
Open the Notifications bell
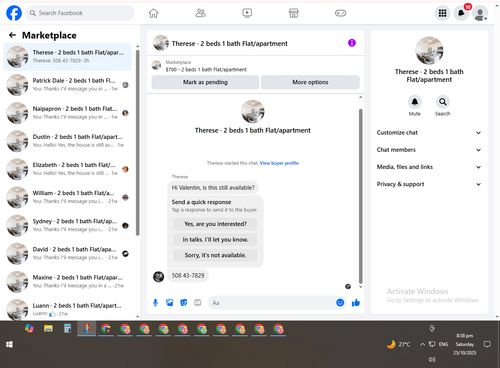[x=461, y=13]
